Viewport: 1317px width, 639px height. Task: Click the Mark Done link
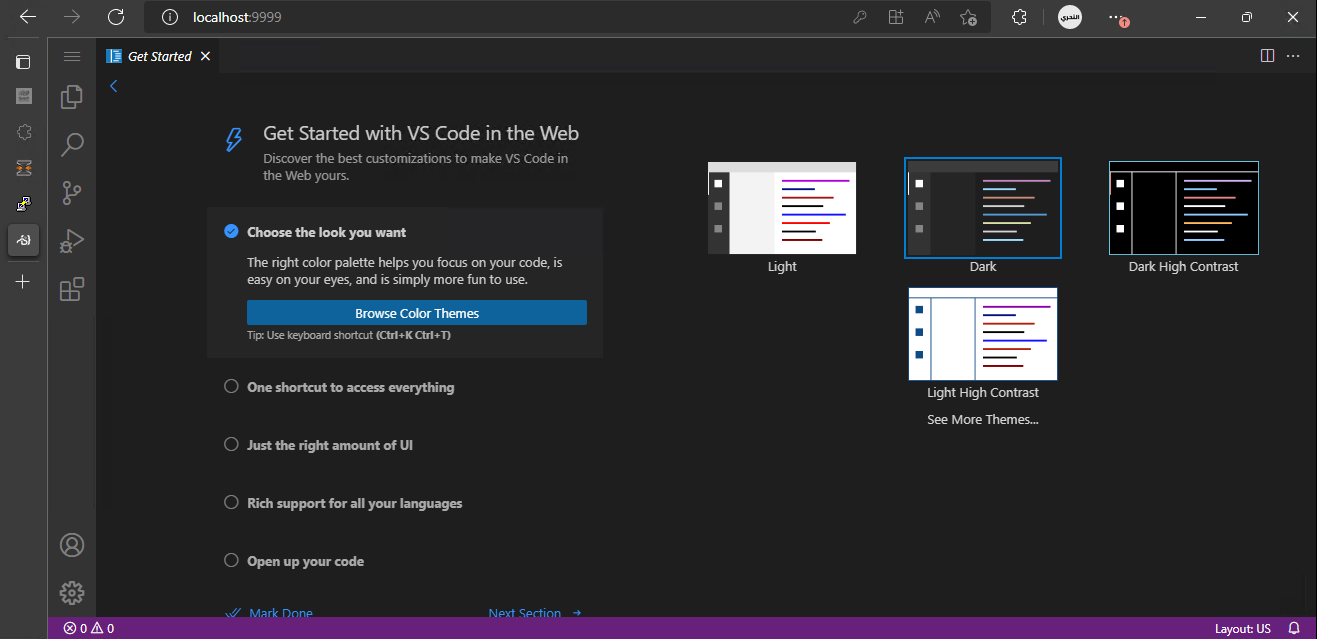coord(269,613)
